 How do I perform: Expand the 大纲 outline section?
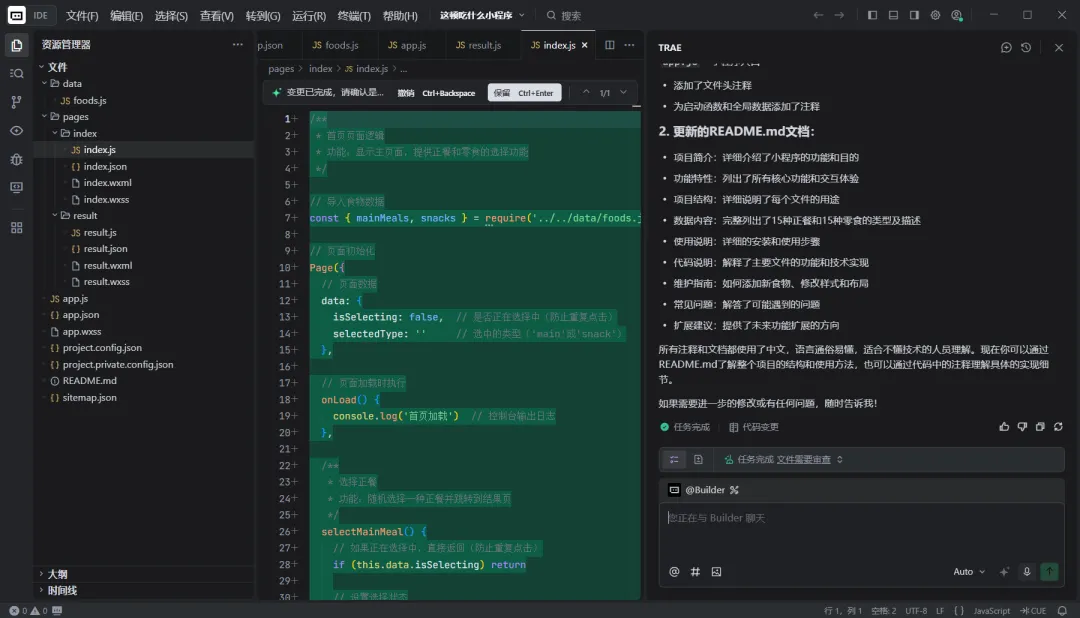pos(57,574)
